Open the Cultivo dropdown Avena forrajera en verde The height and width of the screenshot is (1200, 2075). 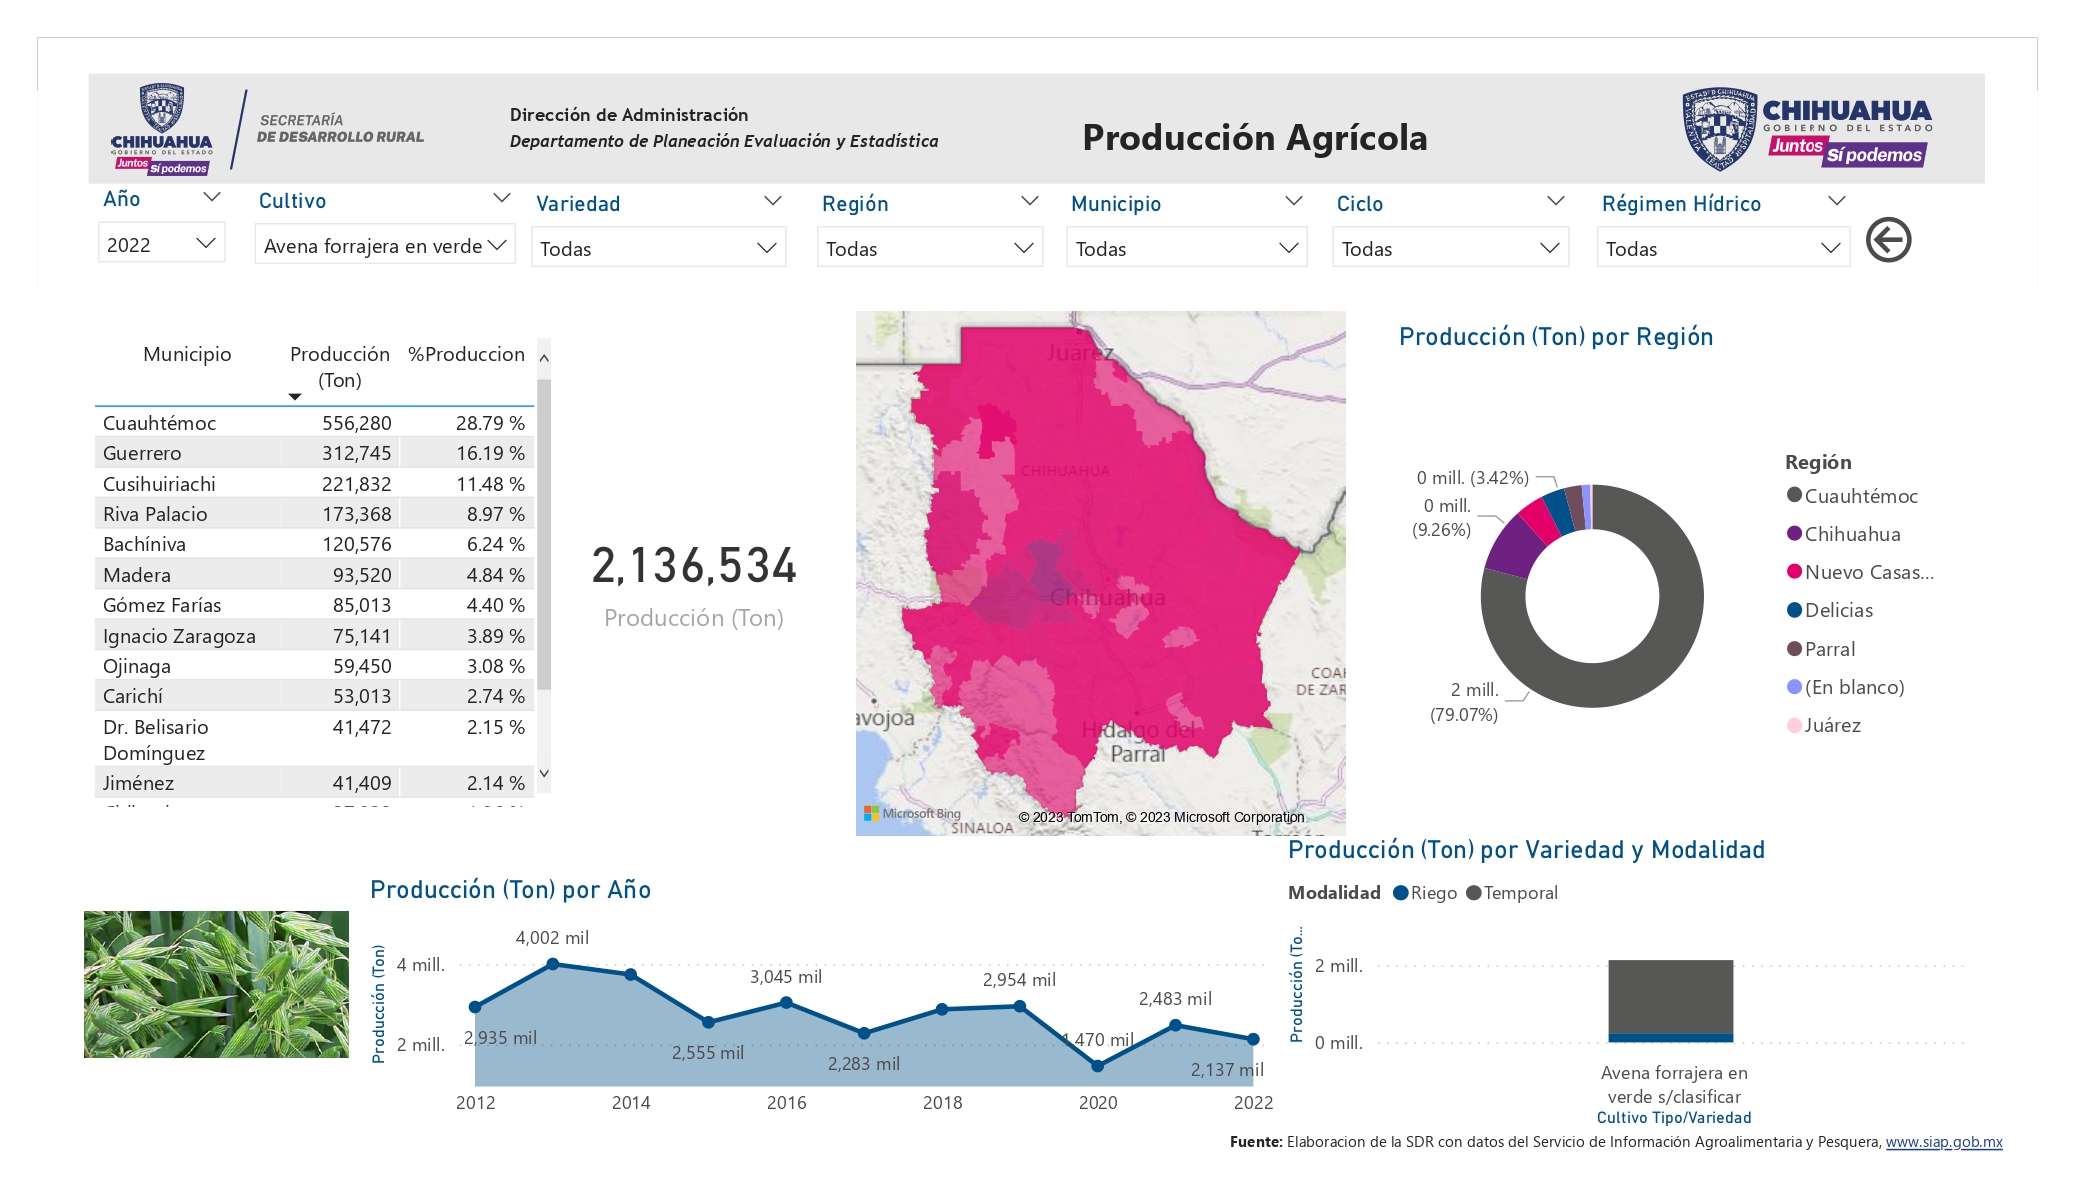385,245
